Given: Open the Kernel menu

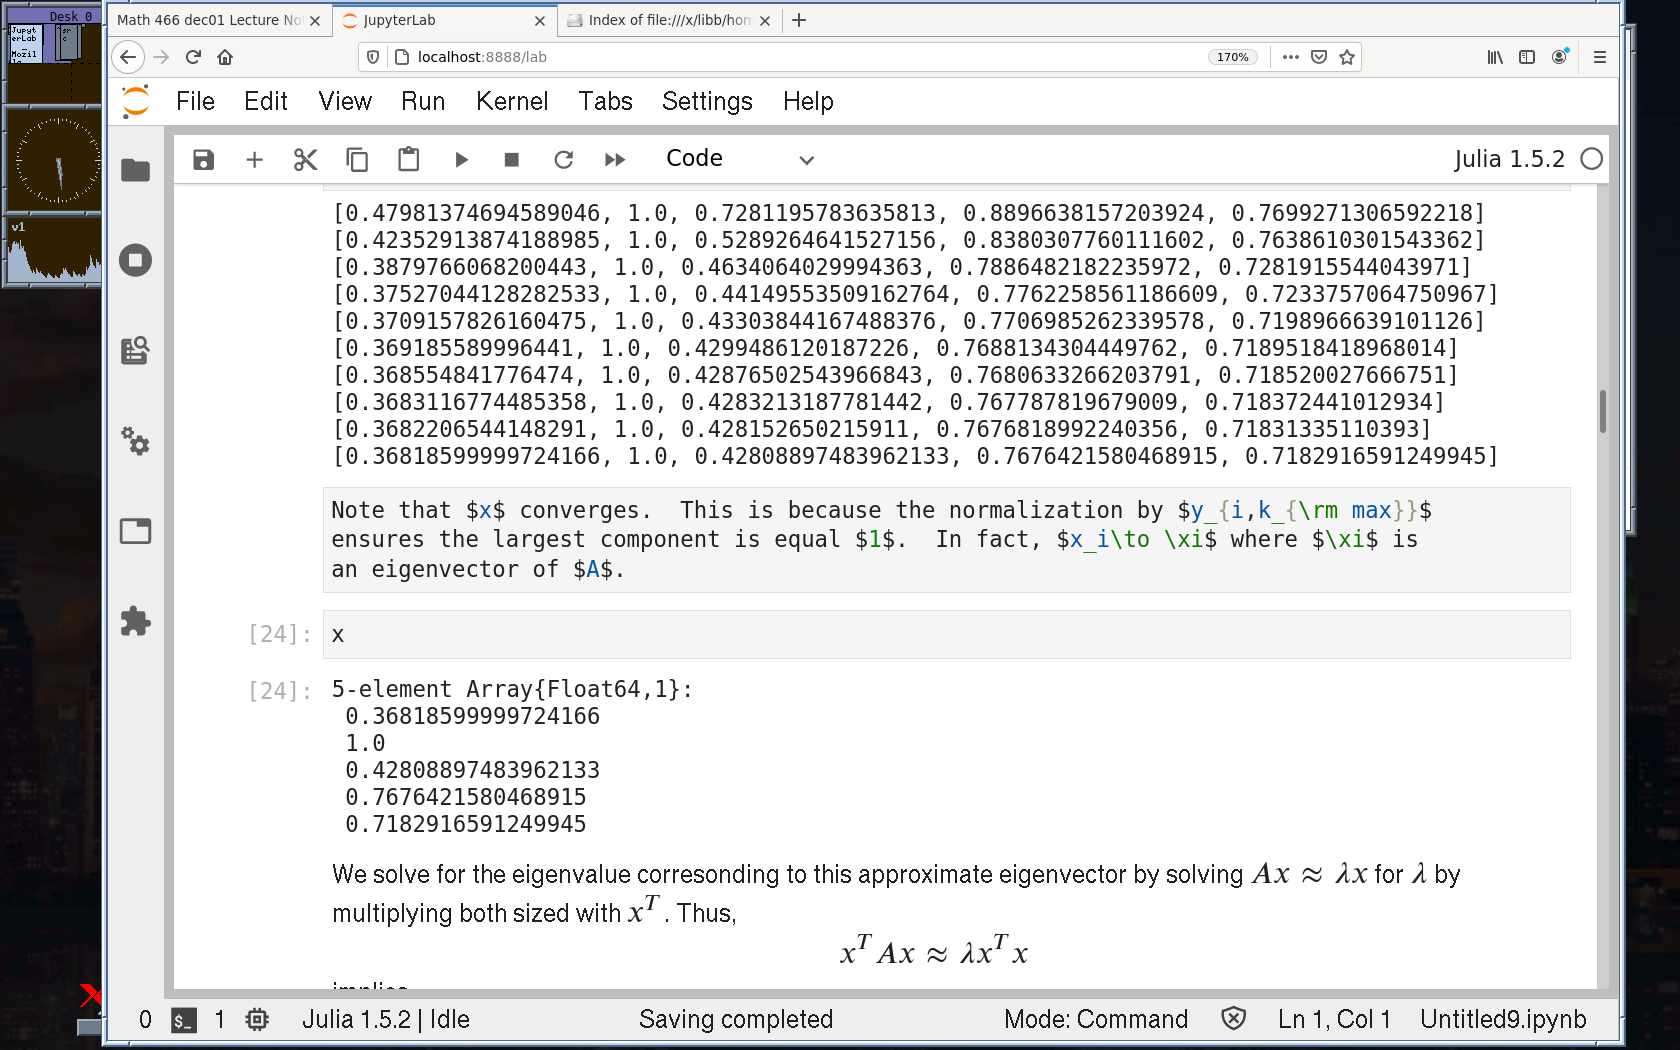Looking at the screenshot, I should click(512, 101).
